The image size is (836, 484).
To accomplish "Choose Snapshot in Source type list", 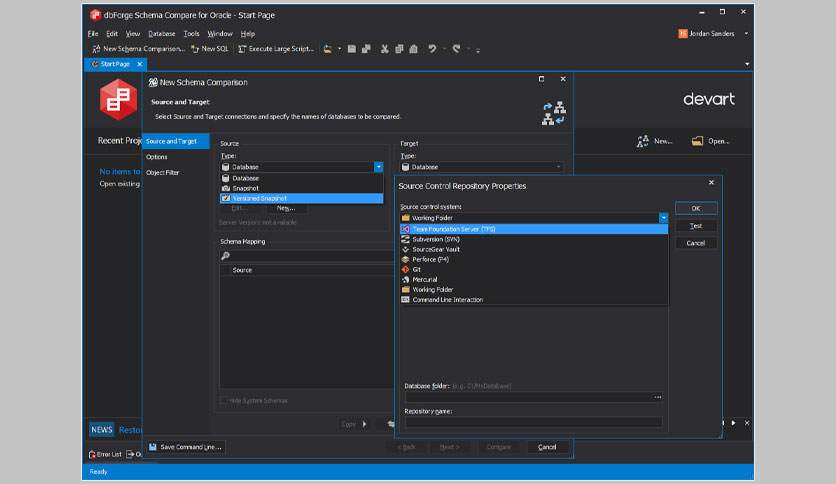I will [301, 188].
